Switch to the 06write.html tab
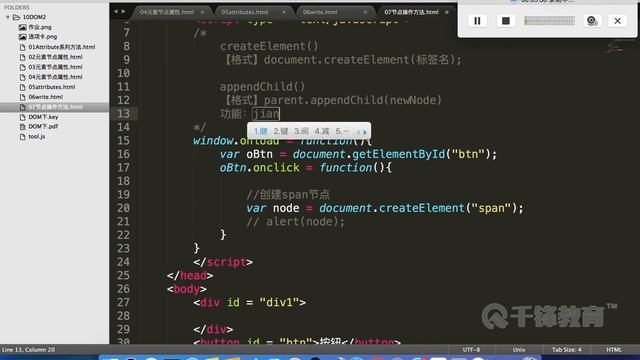This screenshot has width=640, height=360. pos(320,12)
